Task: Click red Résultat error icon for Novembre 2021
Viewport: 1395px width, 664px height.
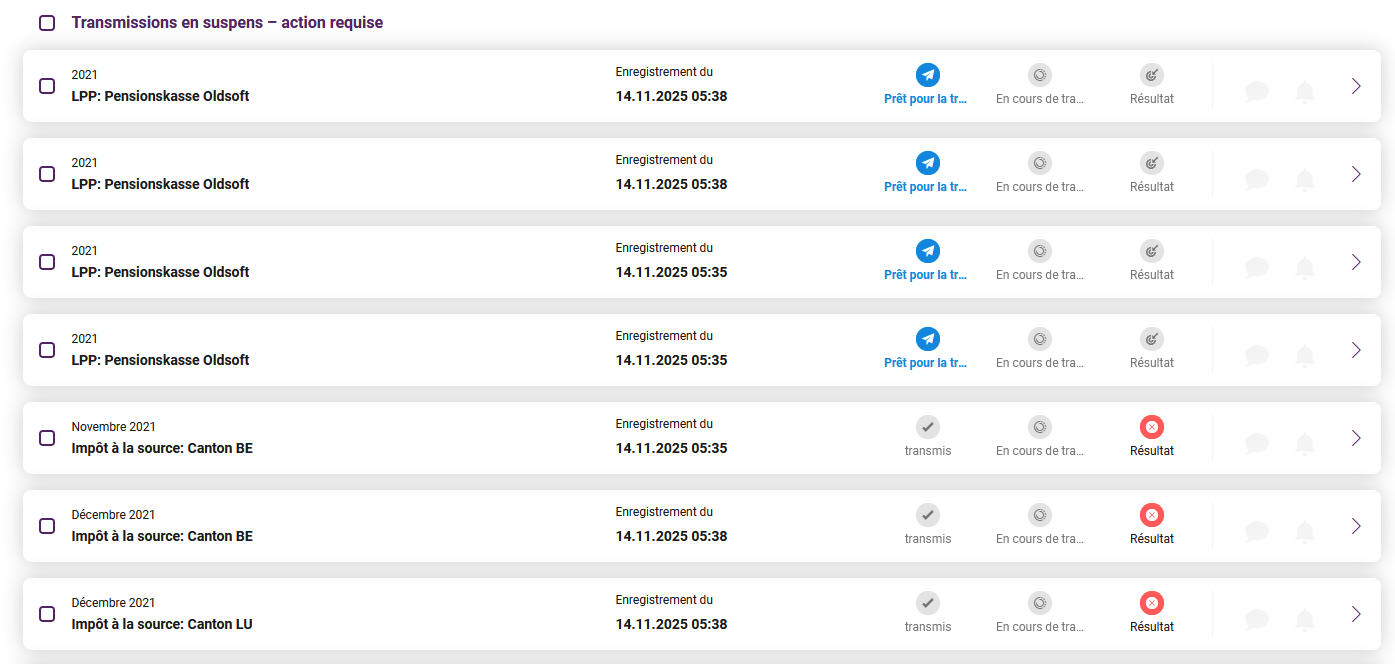Action: pyautogui.click(x=1152, y=427)
